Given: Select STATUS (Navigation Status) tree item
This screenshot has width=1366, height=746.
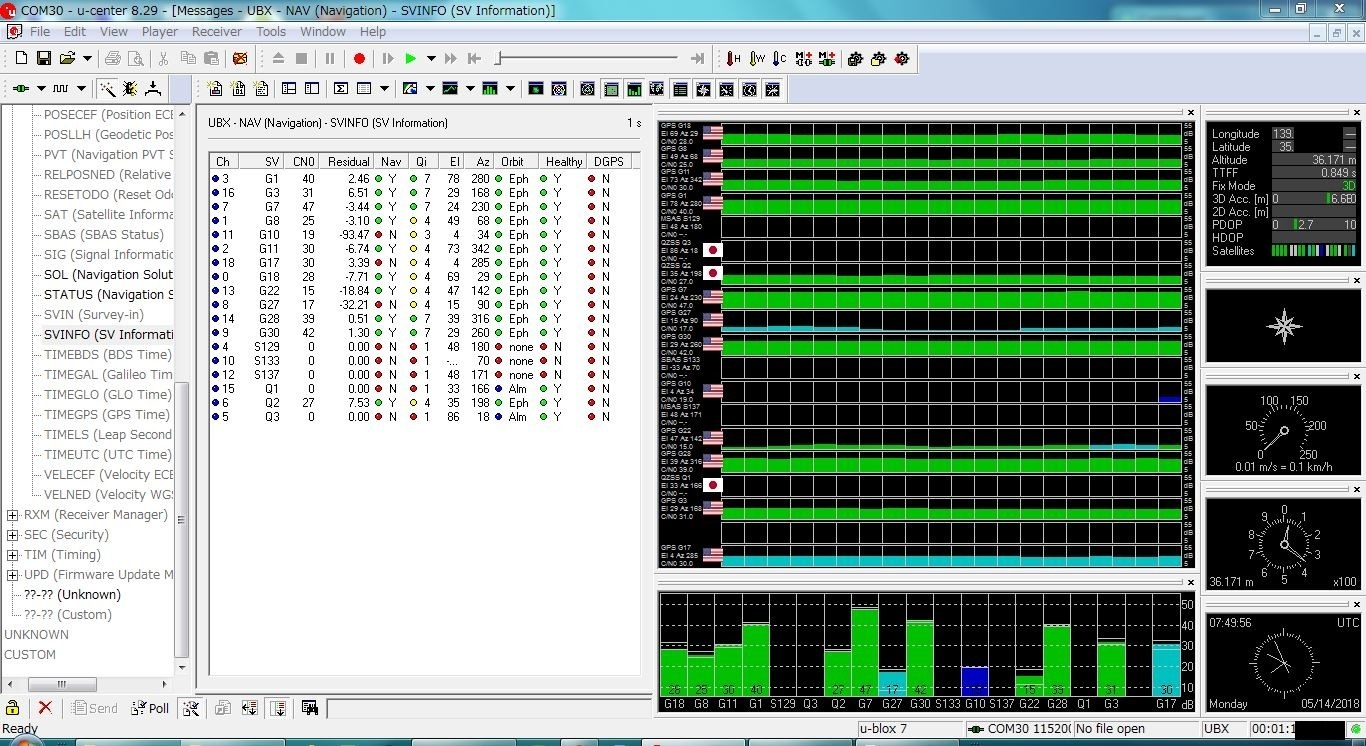Looking at the screenshot, I should [x=108, y=295].
